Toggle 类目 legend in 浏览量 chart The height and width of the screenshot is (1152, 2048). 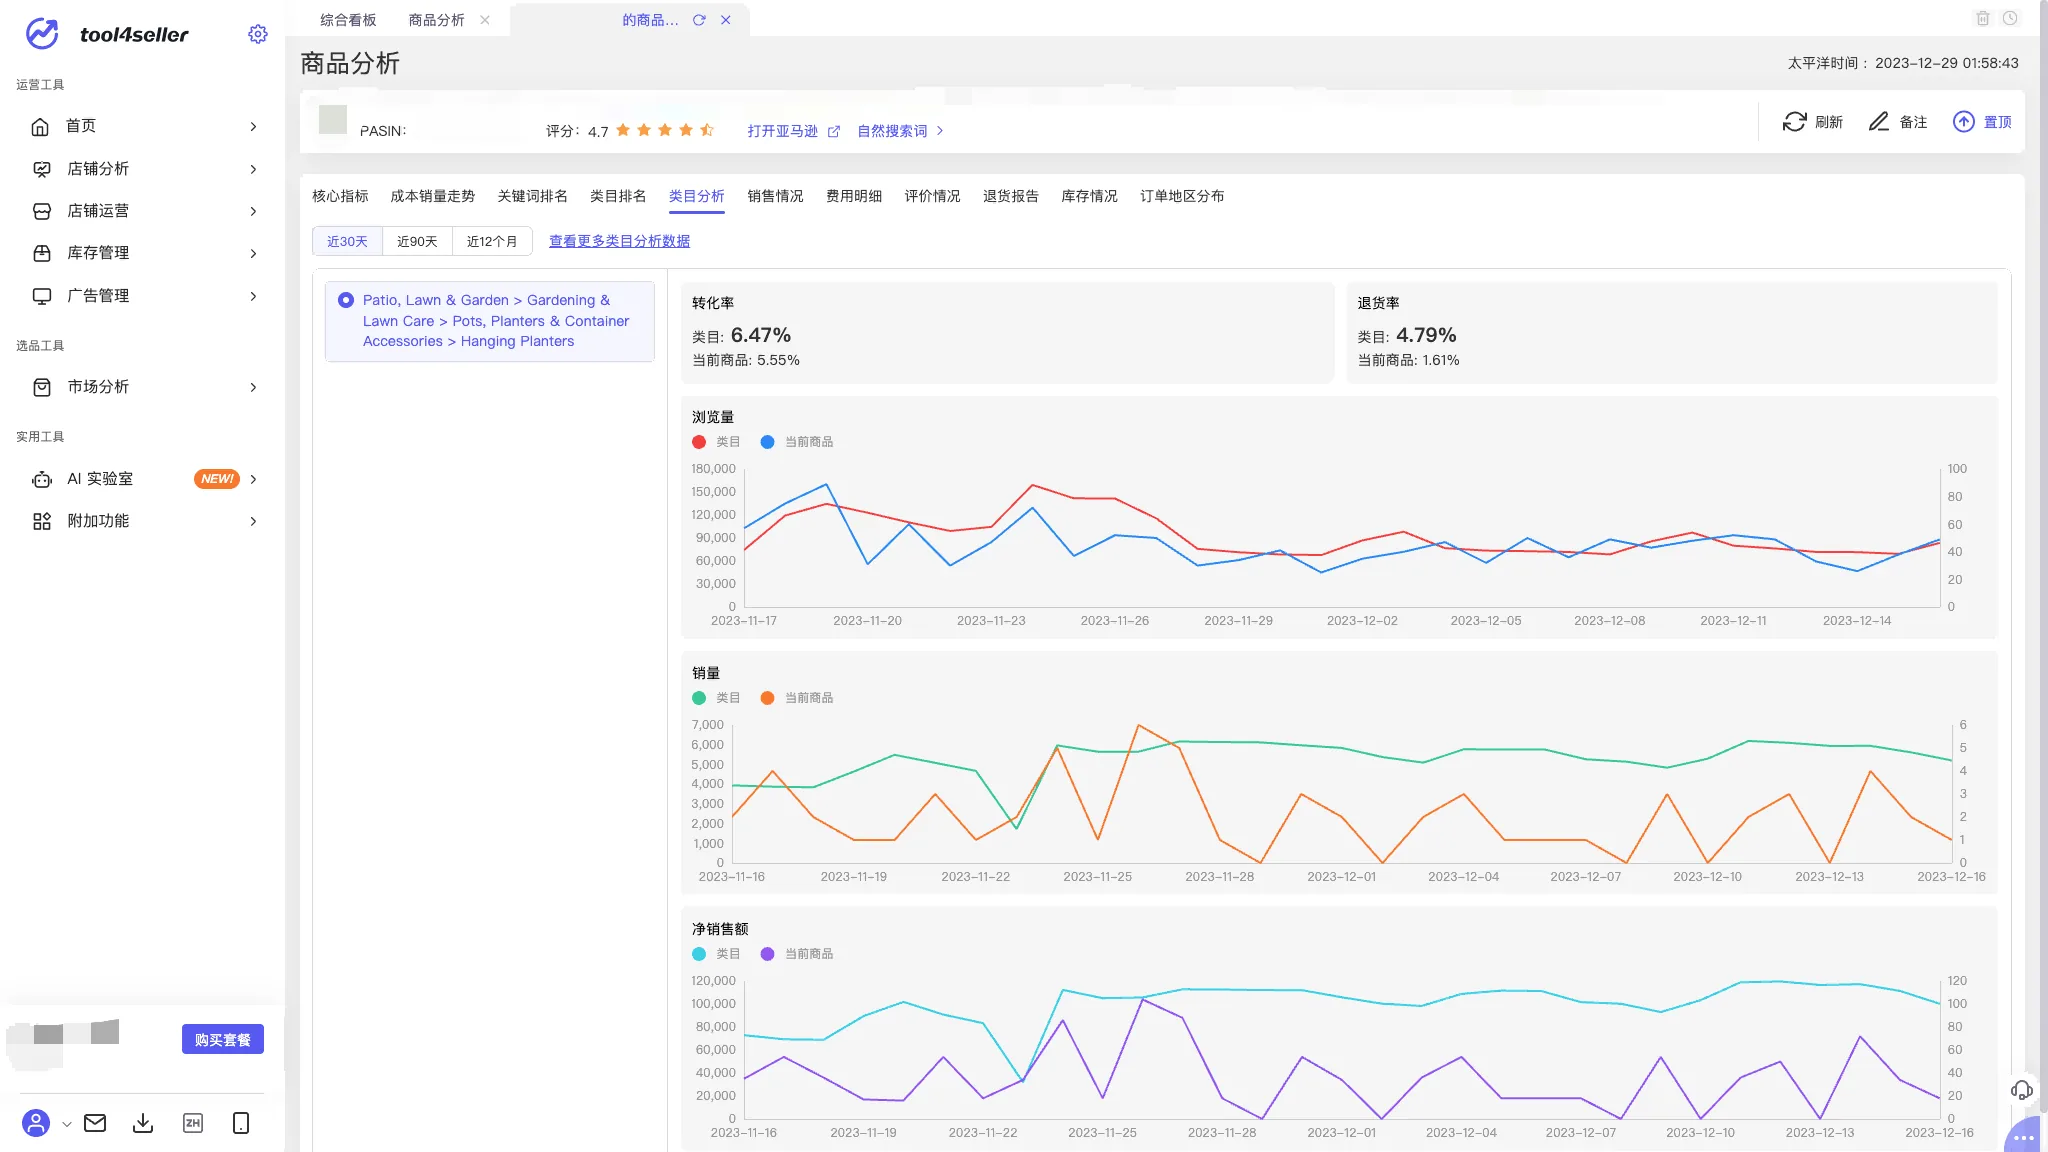point(716,442)
